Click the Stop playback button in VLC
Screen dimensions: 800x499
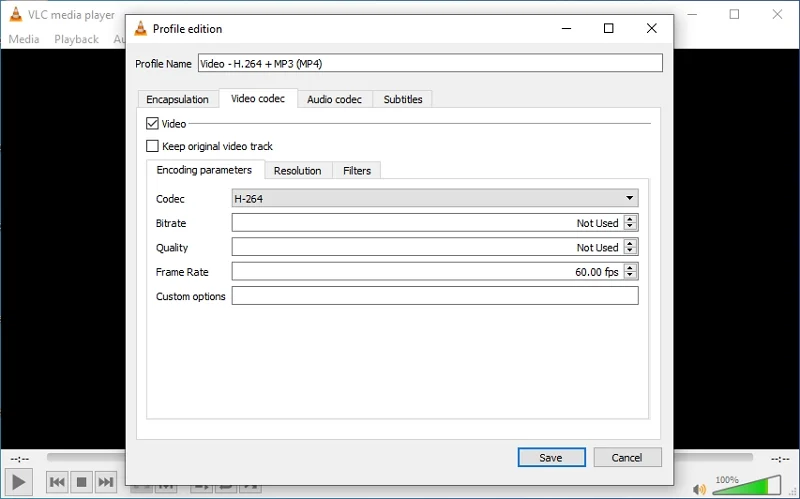coord(81,482)
